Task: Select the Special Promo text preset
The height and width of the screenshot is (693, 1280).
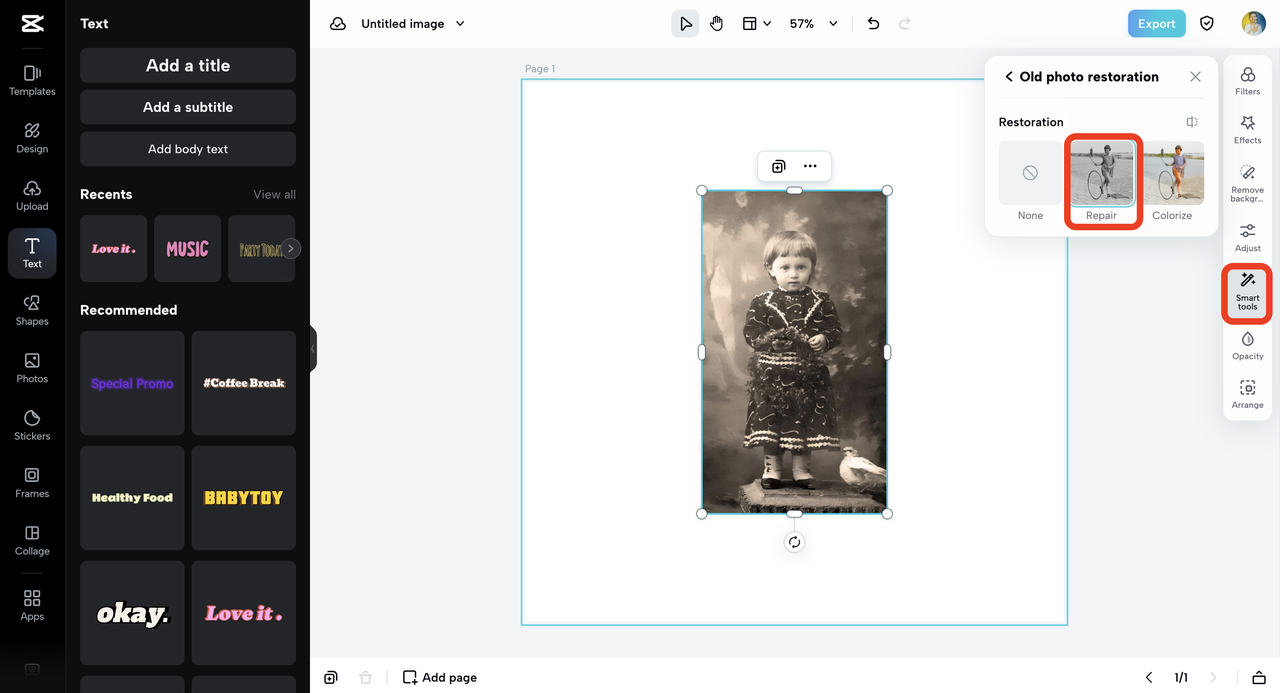Action: [132, 383]
